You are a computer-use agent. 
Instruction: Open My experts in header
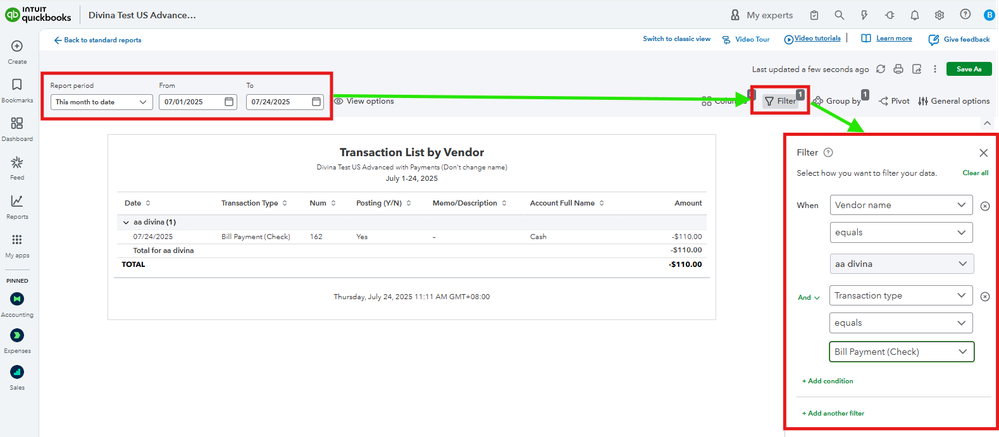pos(761,15)
